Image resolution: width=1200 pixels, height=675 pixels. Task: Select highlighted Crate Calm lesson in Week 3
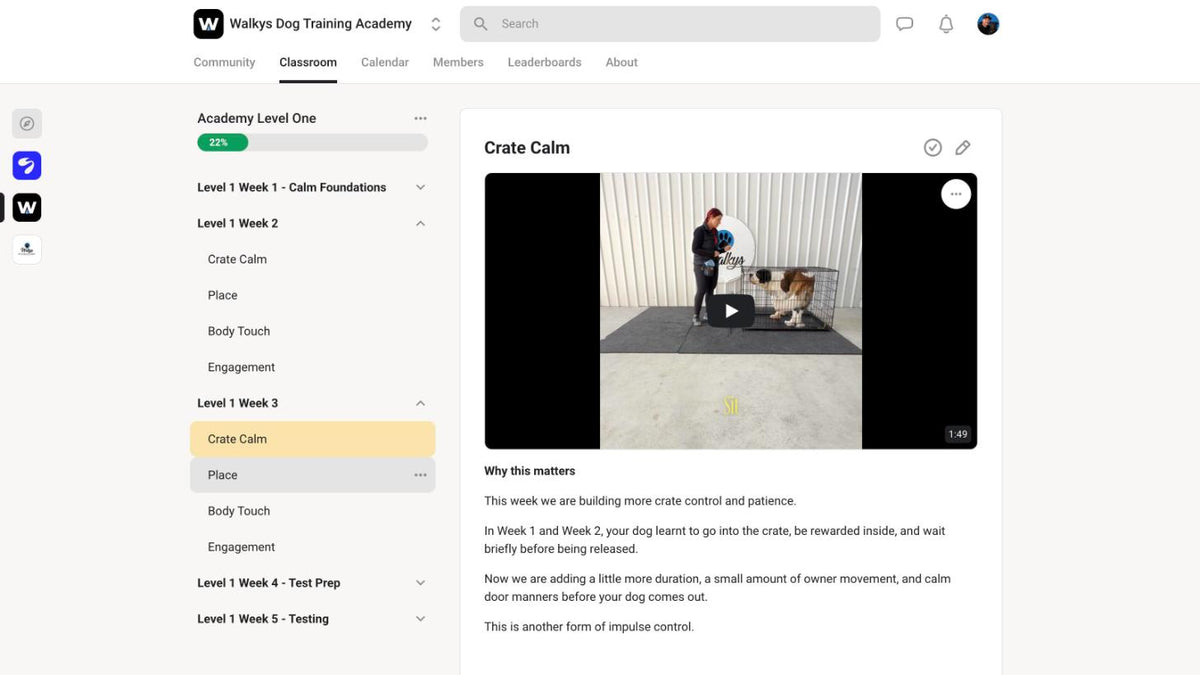click(x=313, y=439)
